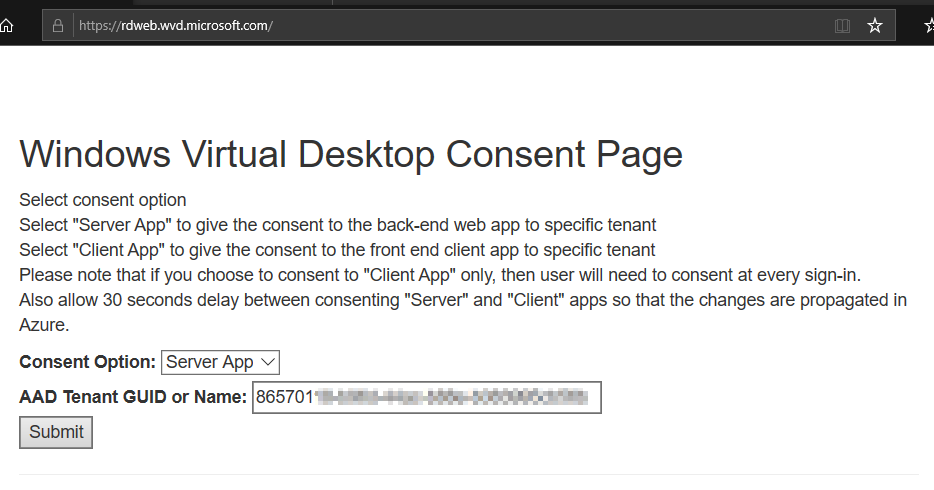Click the "AAD Tenant GUID or Name:" label

[133, 397]
